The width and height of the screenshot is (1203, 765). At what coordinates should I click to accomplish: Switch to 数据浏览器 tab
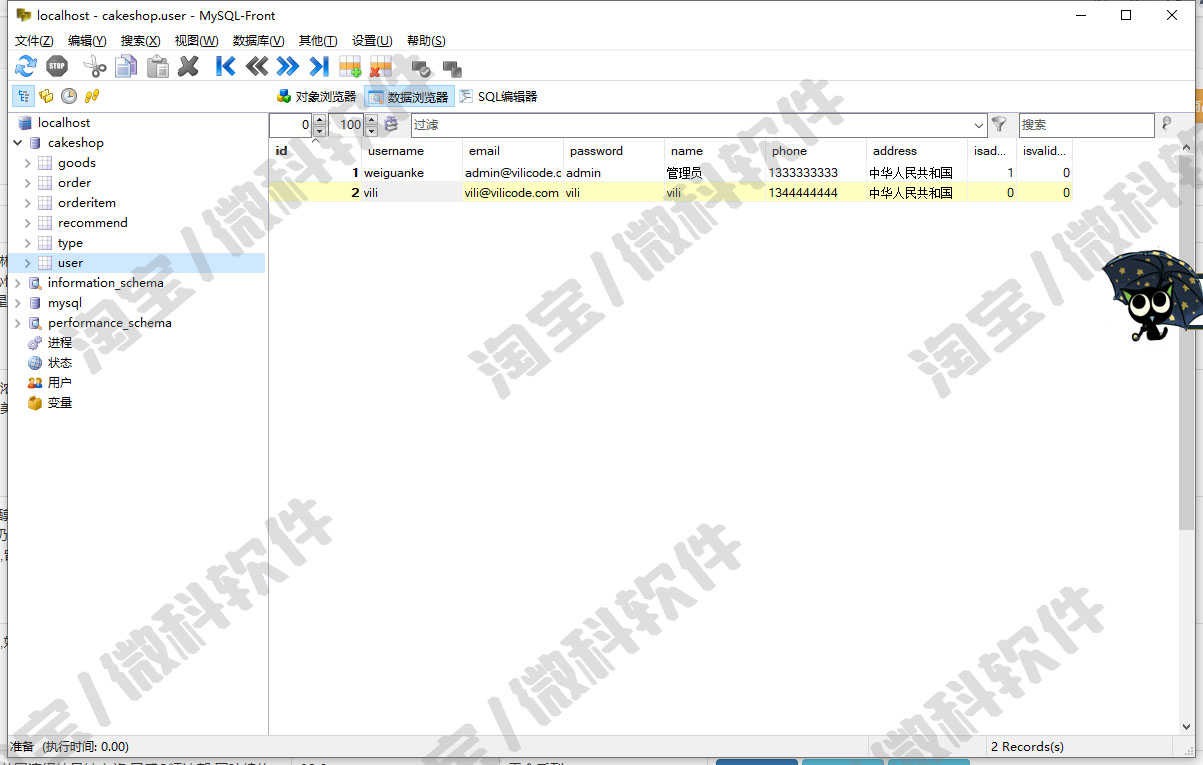click(409, 96)
